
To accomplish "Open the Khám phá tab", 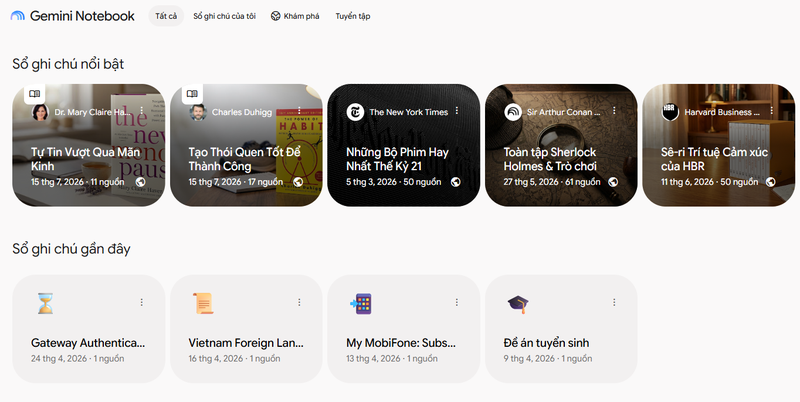I will (295, 16).
